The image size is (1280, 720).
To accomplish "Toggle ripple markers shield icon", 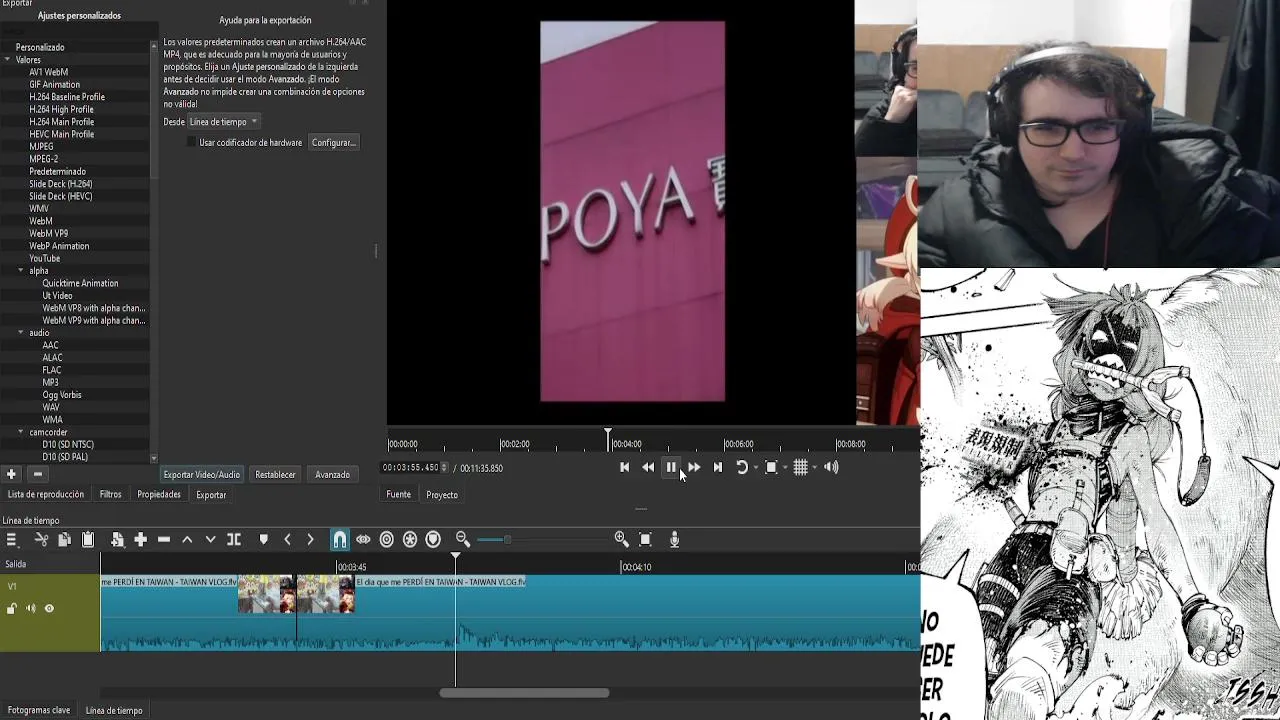I will click(433, 540).
